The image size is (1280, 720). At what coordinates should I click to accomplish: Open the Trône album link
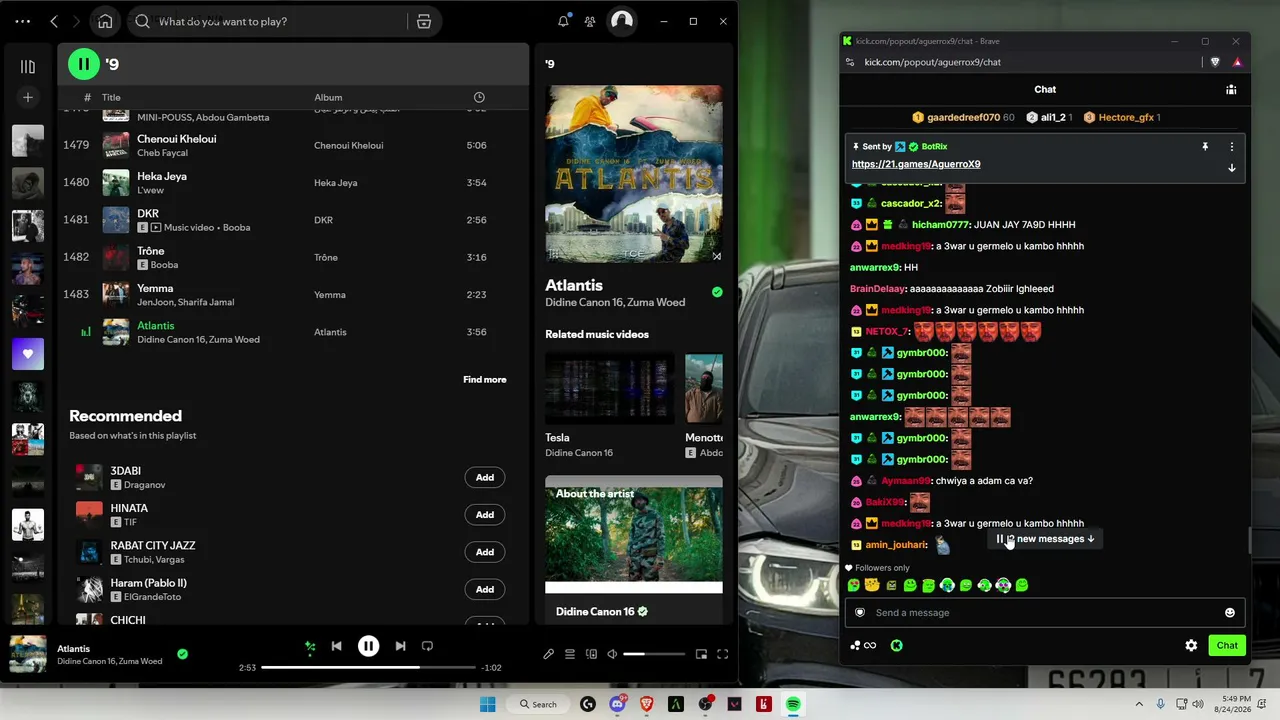tap(326, 257)
